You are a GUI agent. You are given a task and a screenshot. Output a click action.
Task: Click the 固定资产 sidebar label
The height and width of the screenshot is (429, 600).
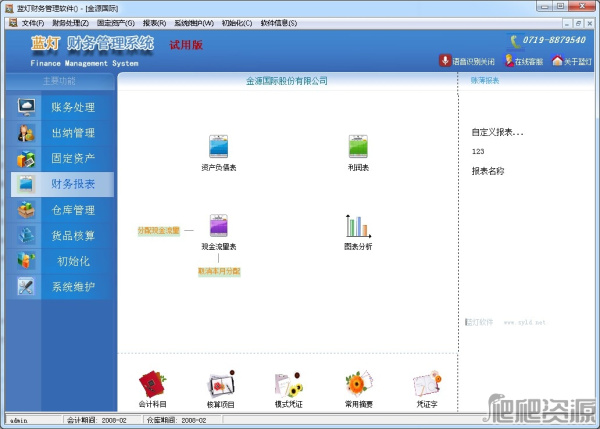pyautogui.click(x=73, y=158)
